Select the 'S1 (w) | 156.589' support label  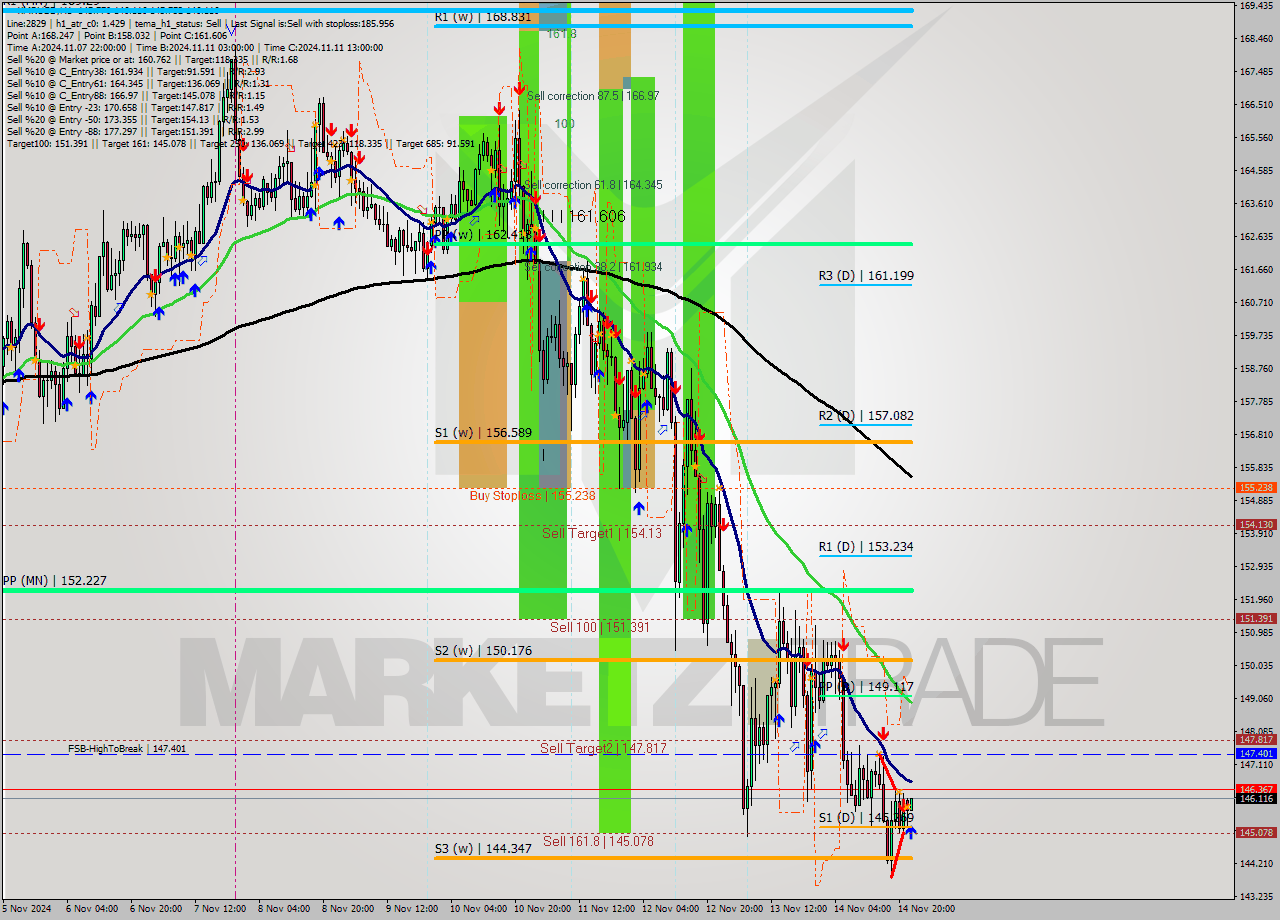[483, 433]
